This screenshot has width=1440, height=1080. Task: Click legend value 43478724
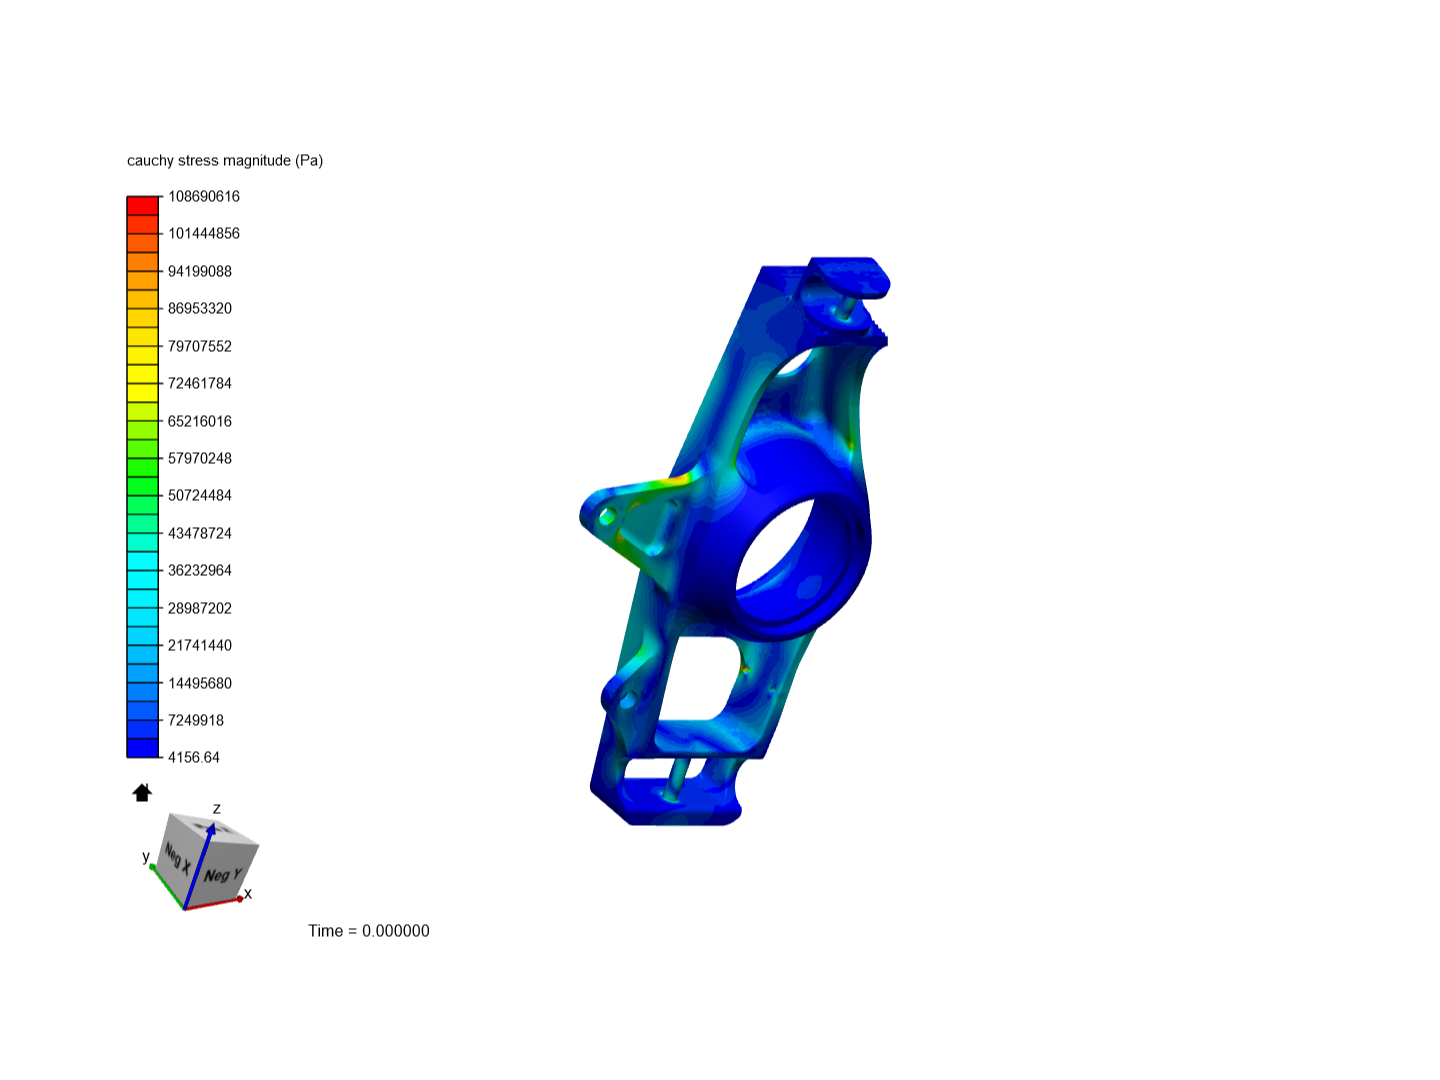[x=200, y=534]
